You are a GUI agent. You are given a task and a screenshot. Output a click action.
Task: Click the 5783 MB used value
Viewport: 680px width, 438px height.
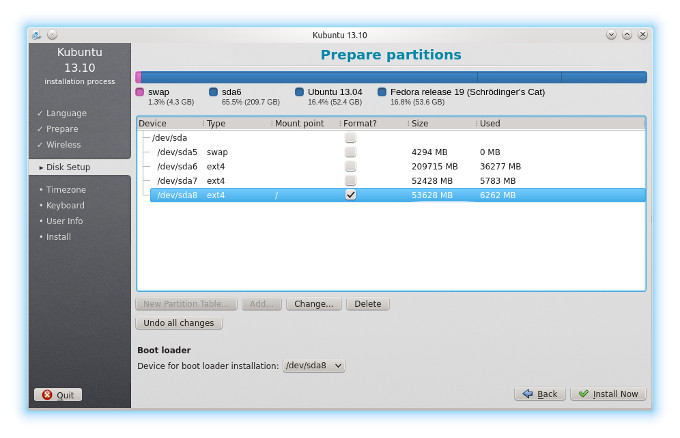point(498,181)
